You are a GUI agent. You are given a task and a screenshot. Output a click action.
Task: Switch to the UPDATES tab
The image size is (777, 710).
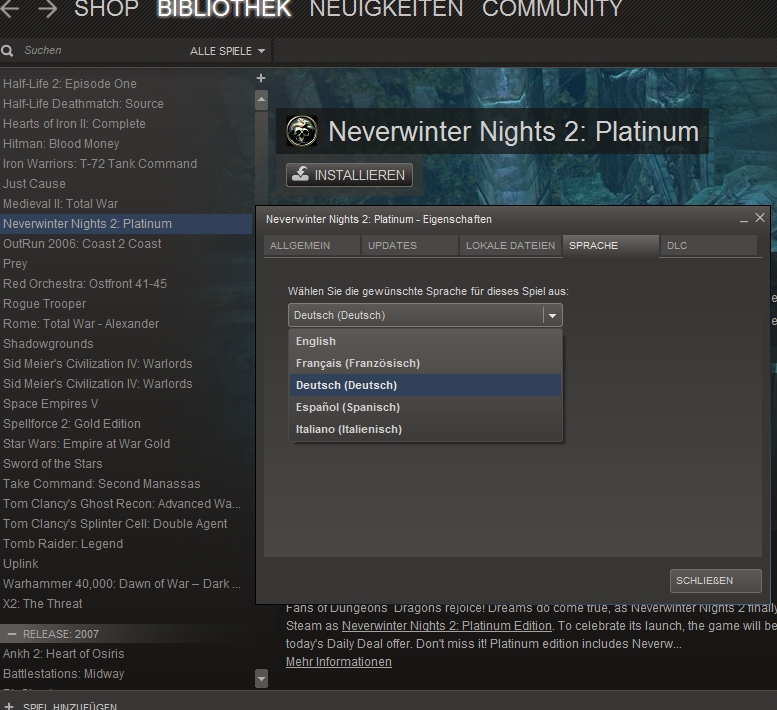(x=410, y=246)
